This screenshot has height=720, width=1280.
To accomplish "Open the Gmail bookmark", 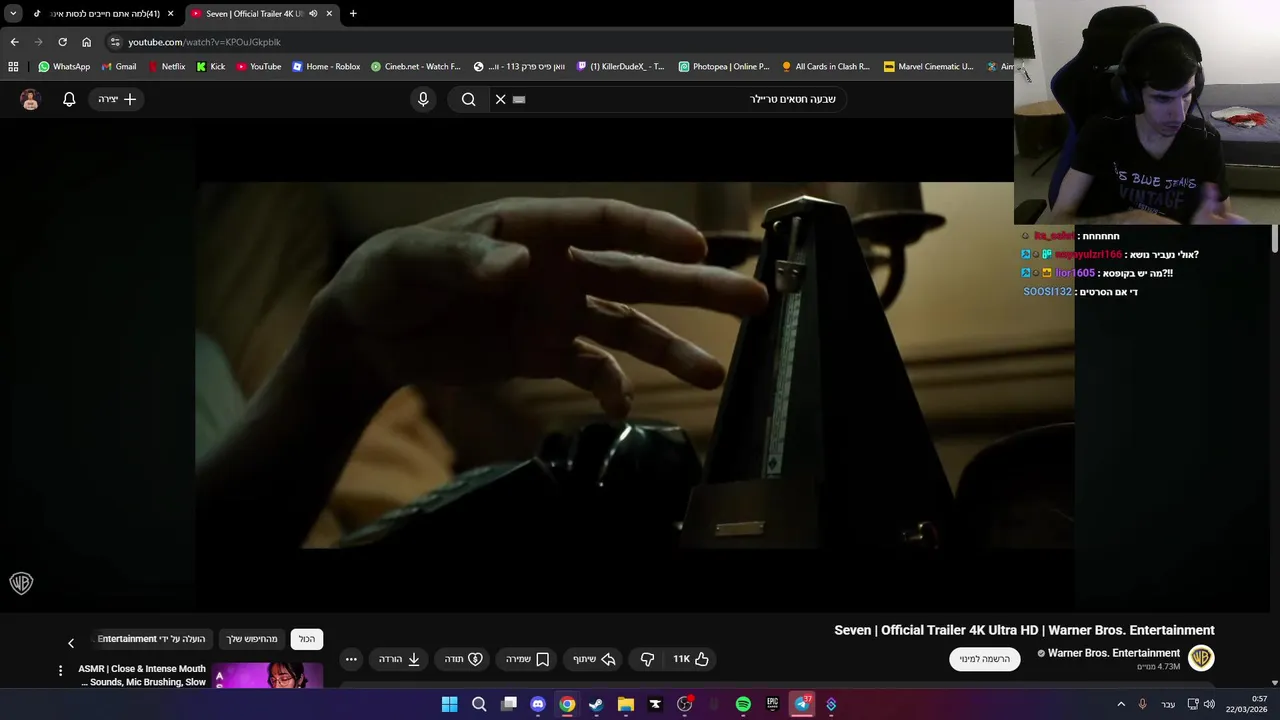I will (x=119, y=67).
